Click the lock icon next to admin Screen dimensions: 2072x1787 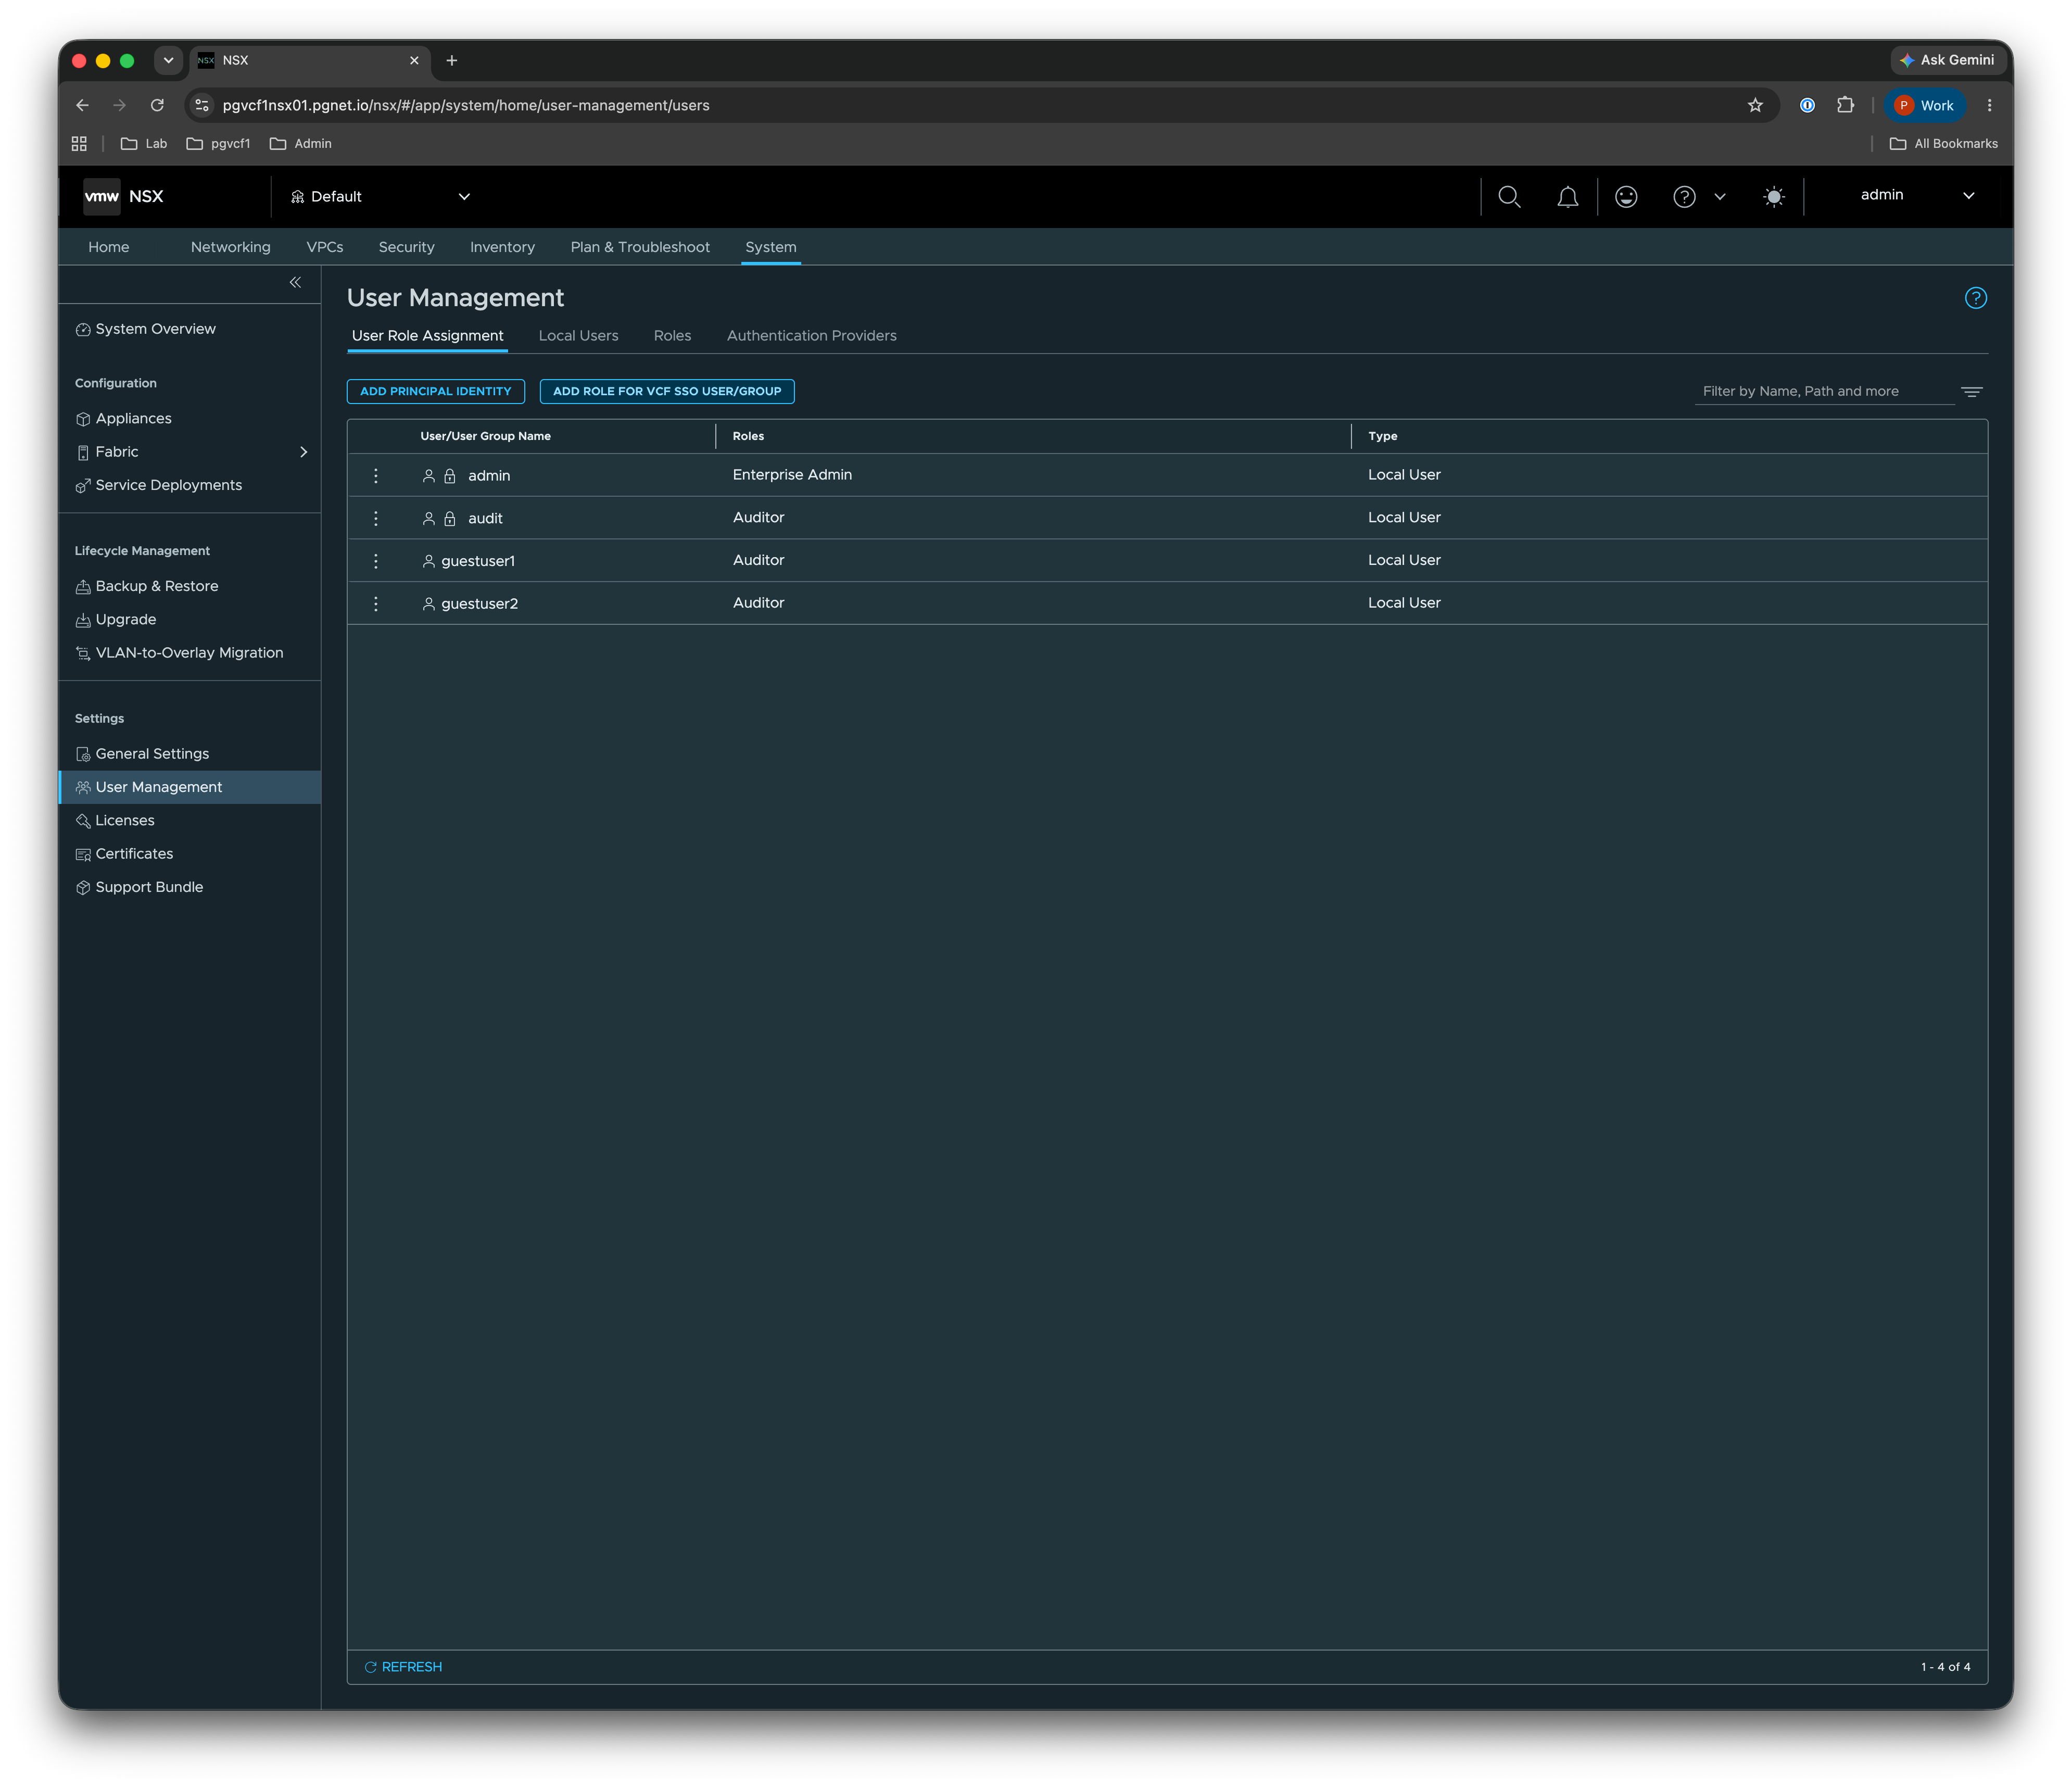coord(450,476)
